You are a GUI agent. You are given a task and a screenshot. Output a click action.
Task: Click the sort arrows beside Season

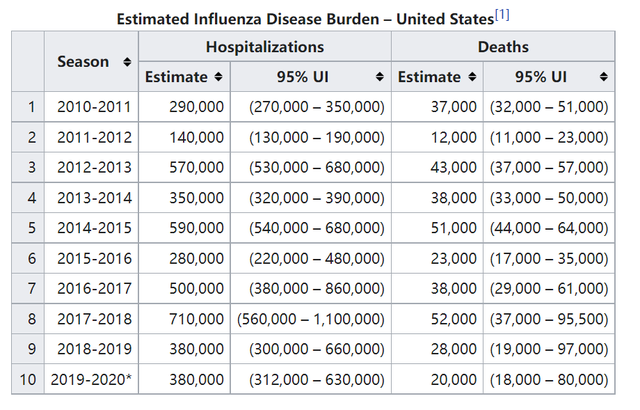[x=127, y=62]
